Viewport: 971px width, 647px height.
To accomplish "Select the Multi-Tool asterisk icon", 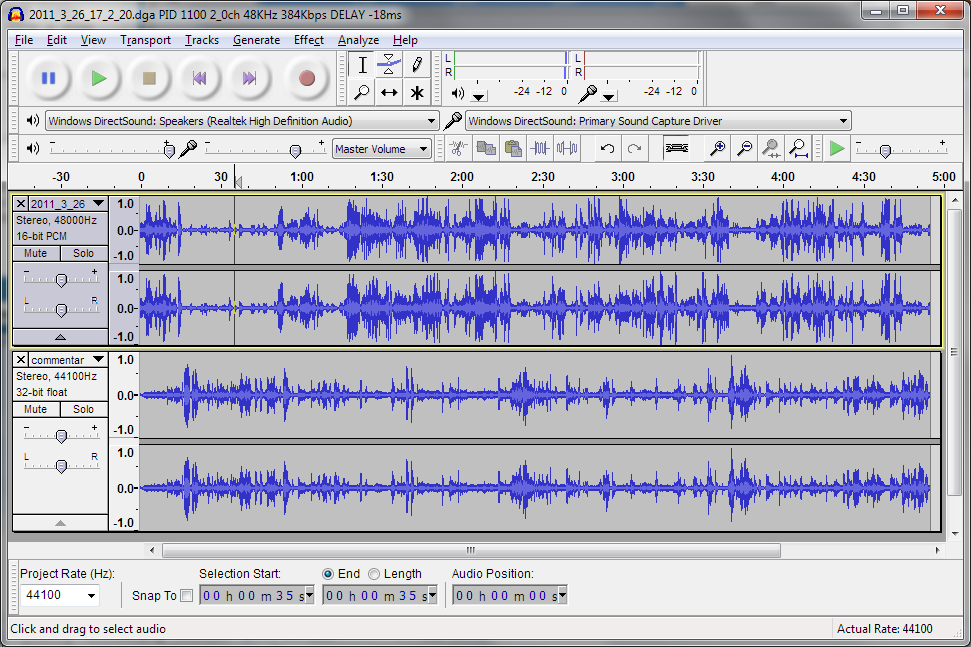I will 416,93.
